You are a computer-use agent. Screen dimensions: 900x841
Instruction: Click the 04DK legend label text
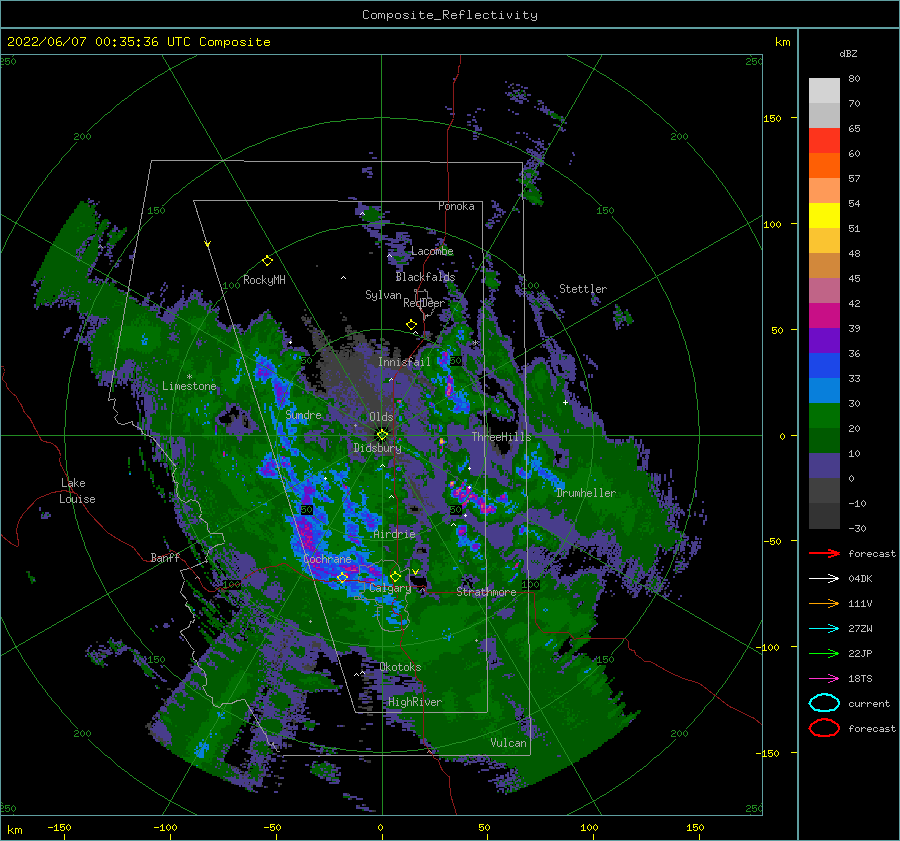point(860,579)
